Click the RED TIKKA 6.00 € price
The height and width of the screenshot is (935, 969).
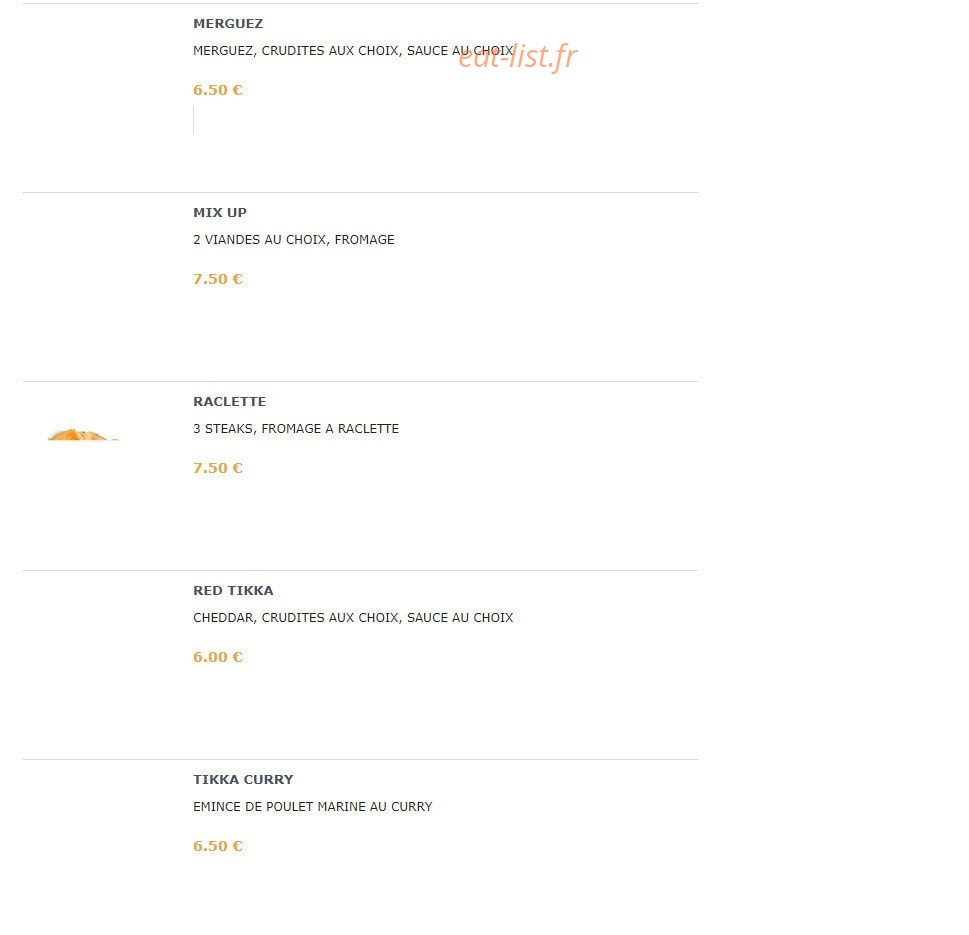click(x=218, y=657)
